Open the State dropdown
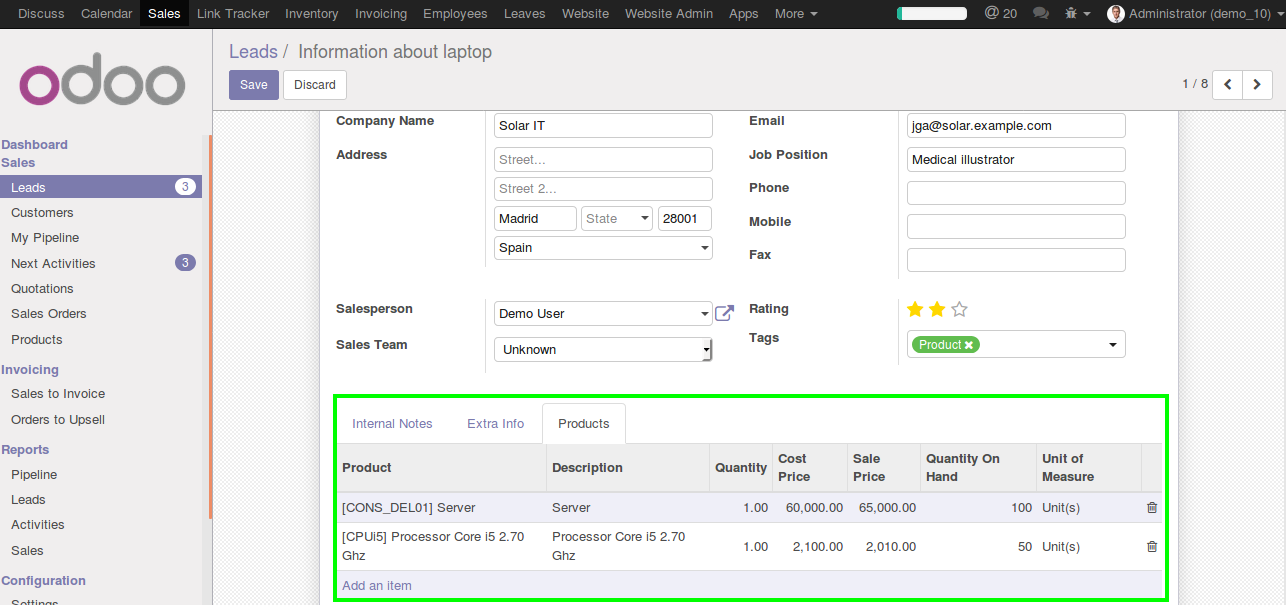This screenshot has height=605, width=1286. point(643,219)
